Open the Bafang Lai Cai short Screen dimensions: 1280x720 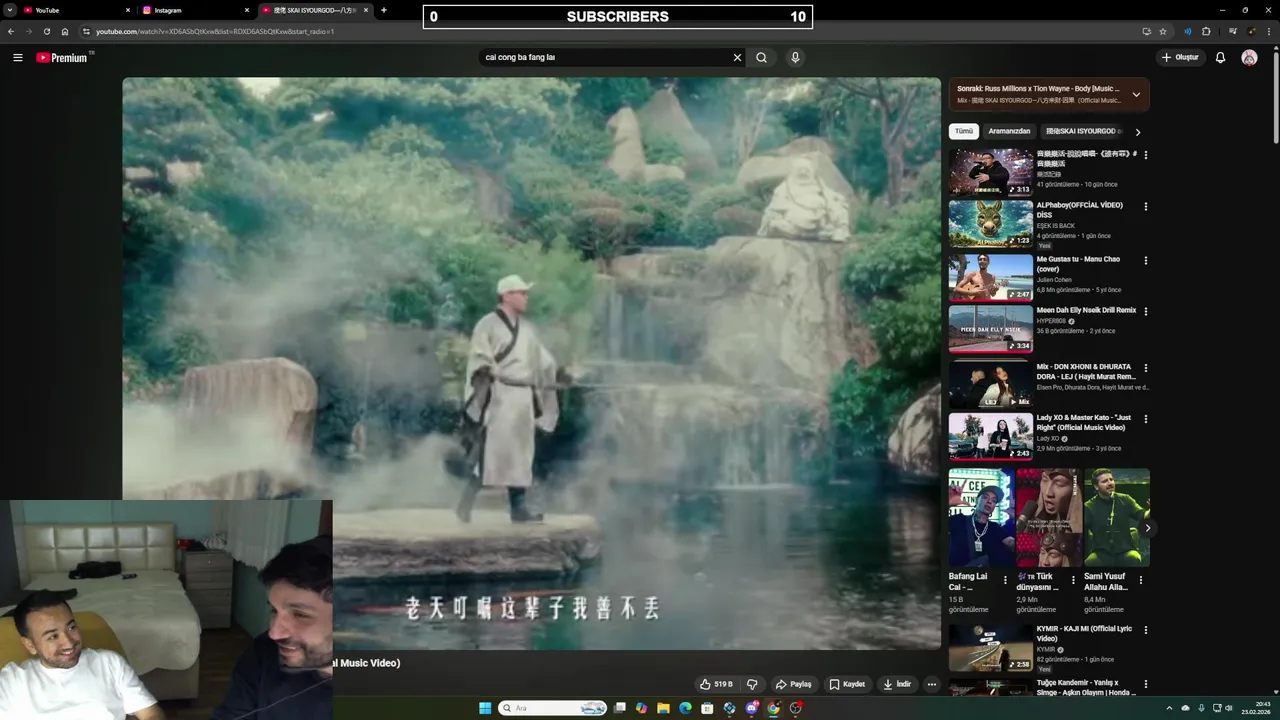coord(981,518)
